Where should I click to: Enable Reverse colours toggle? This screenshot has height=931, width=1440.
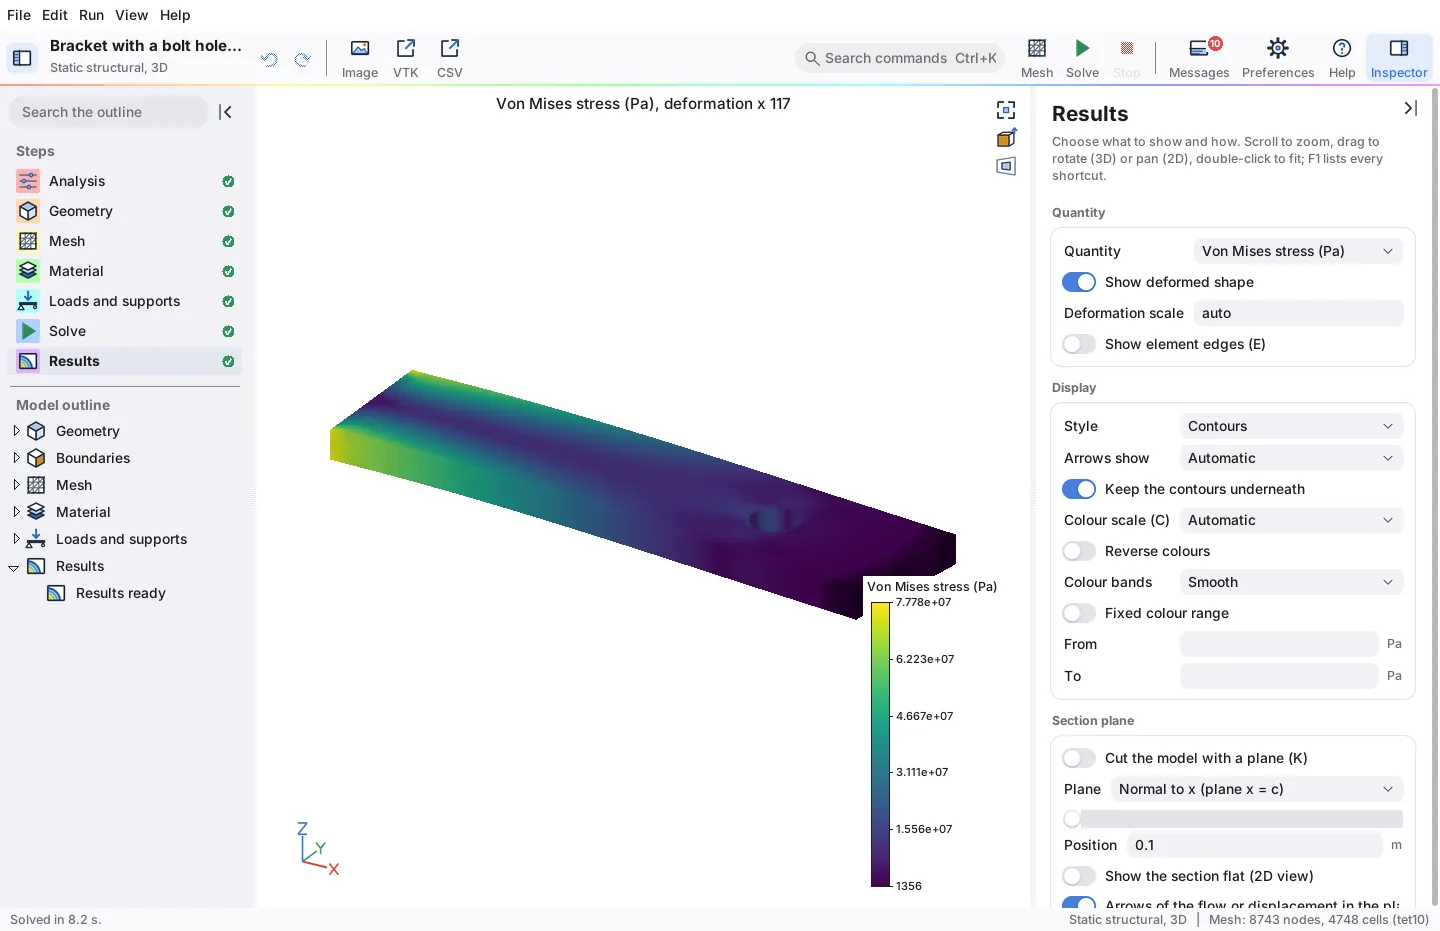click(1079, 551)
